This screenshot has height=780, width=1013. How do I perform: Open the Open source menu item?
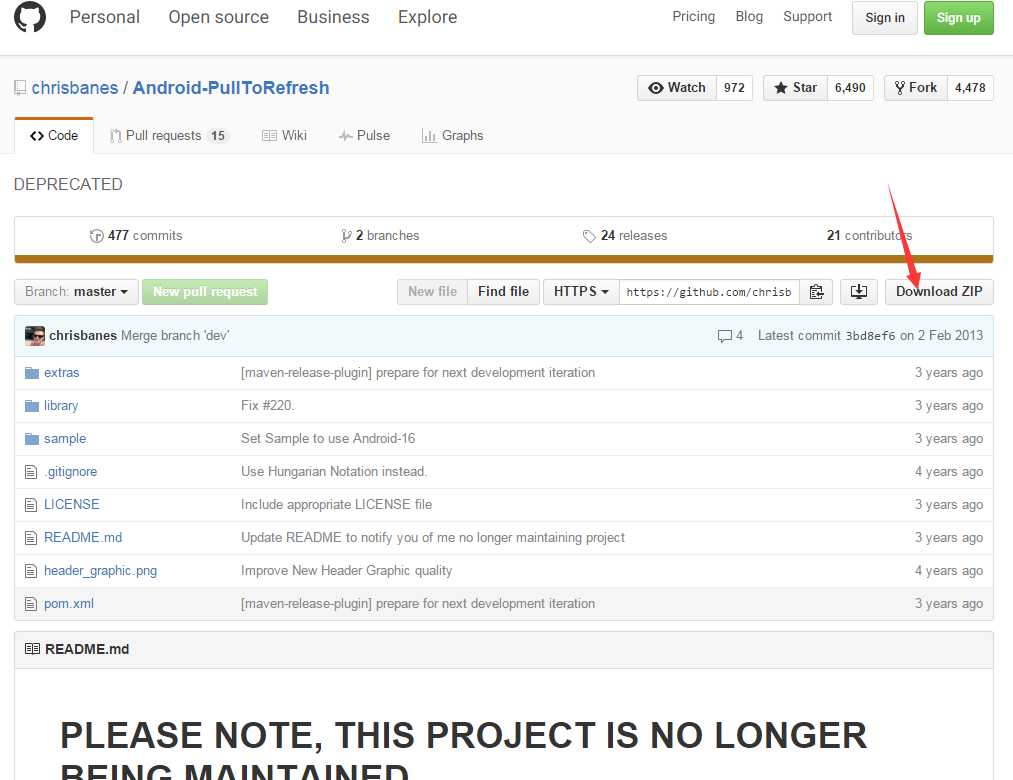[218, 17]
